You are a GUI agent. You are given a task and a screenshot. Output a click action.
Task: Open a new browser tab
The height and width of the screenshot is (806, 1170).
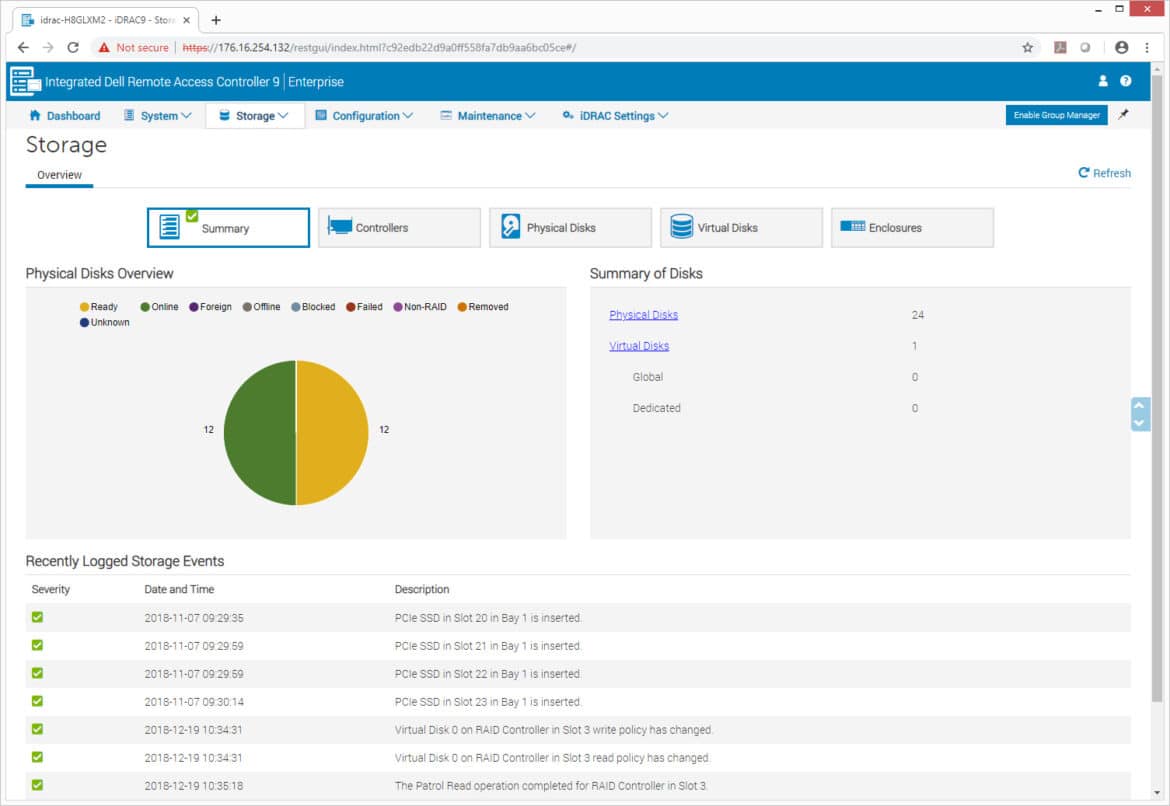click(216, 20)
